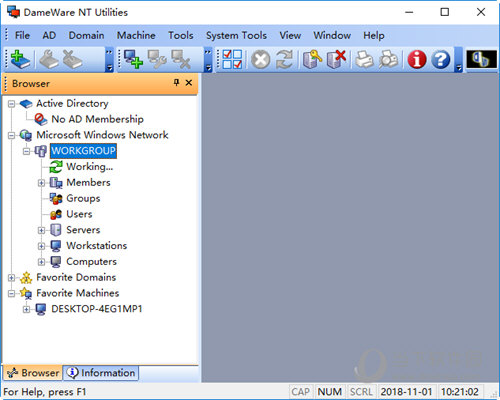
Task: Collapse the Microsoft Windows Network node
Action: click(x=12, y=135)
